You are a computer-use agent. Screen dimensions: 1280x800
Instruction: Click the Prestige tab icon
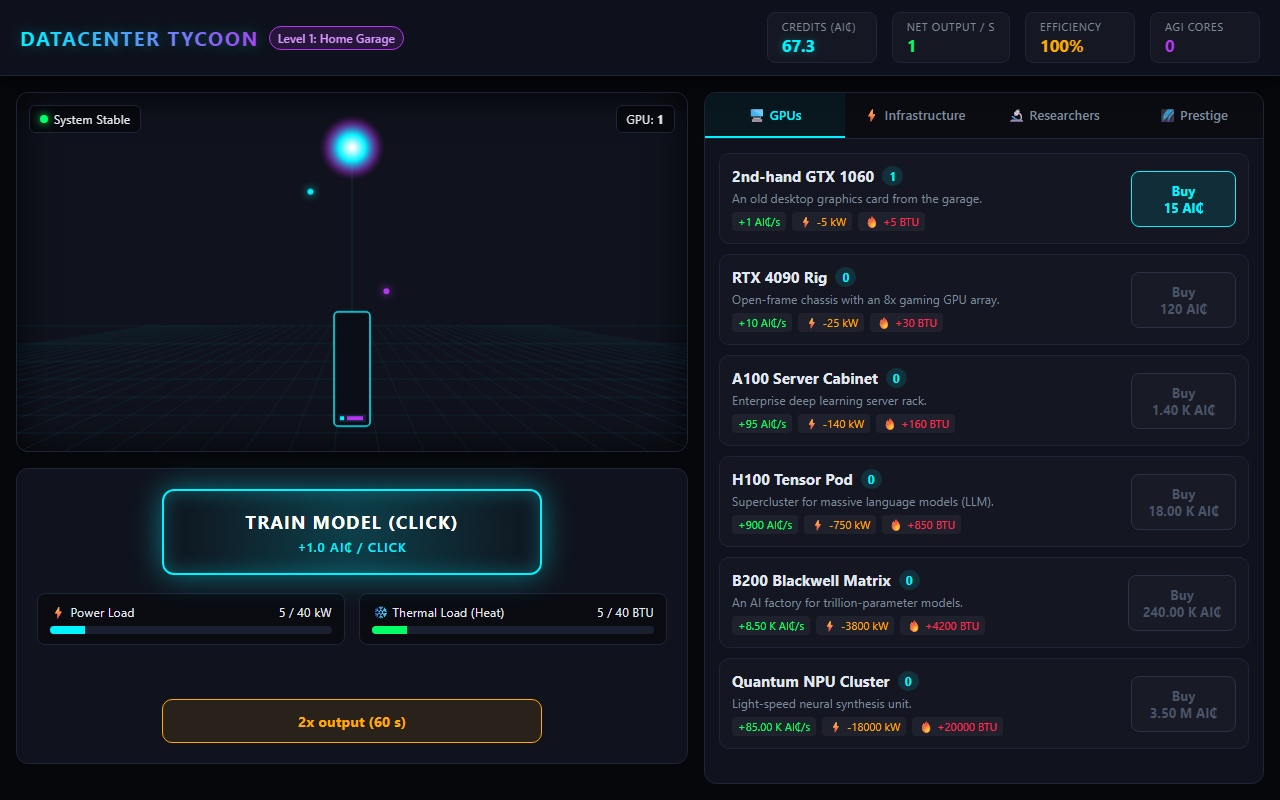coord(1167,116)
